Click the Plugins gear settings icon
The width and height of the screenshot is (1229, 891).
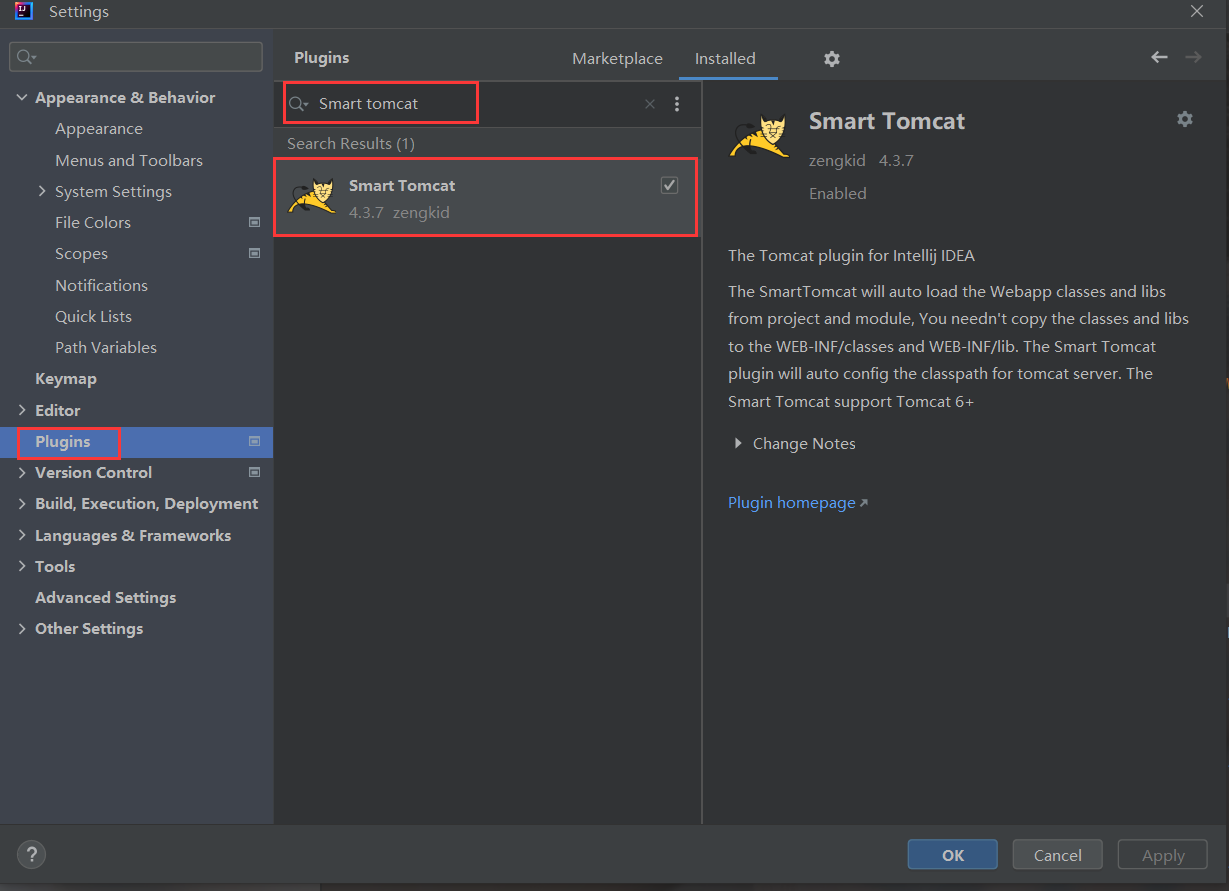click(x=831, y=59)
